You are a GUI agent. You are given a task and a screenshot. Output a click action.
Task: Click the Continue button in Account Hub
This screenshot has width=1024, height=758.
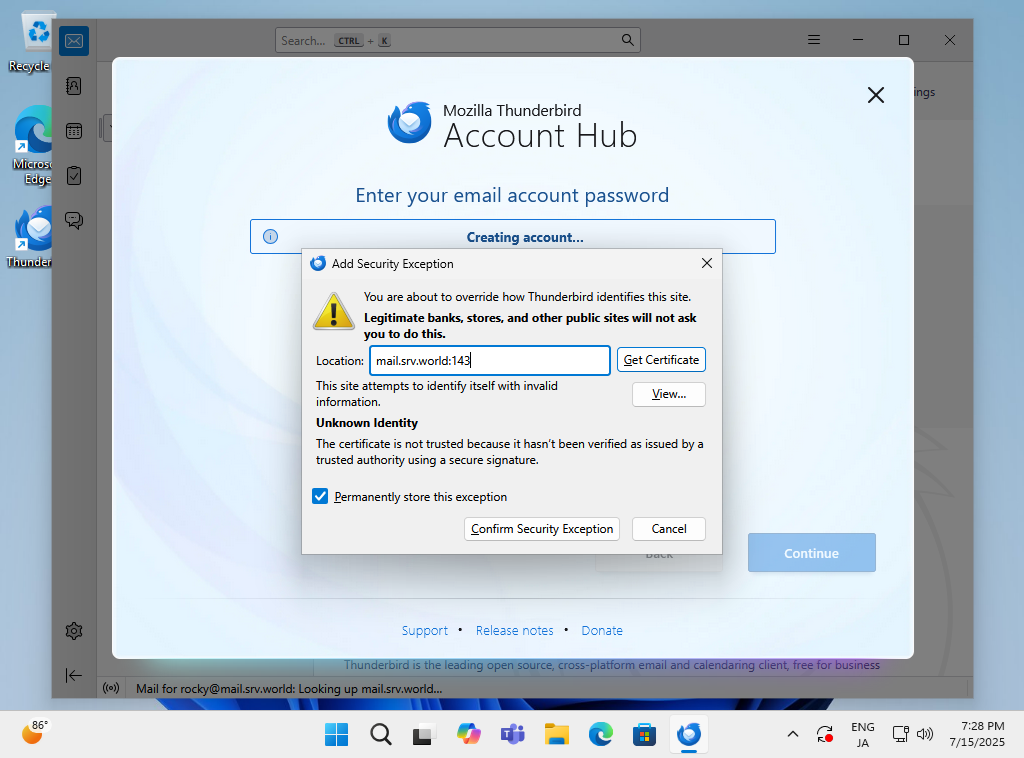(812, 553)
